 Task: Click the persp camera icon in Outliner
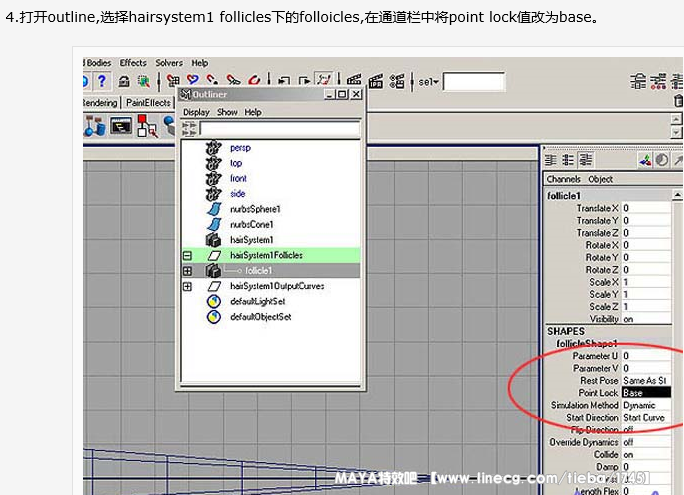pos(213,147)
